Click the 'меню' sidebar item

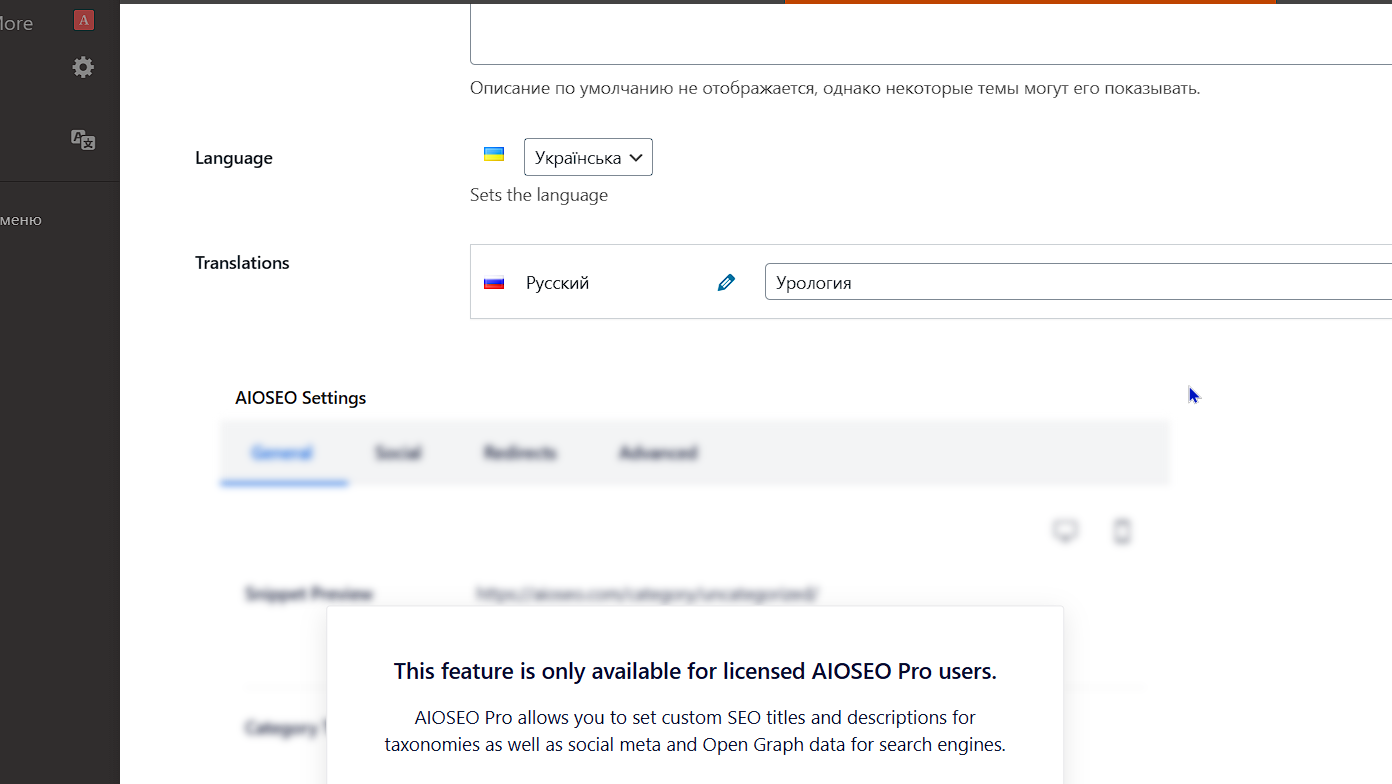[x=21, y=220]
